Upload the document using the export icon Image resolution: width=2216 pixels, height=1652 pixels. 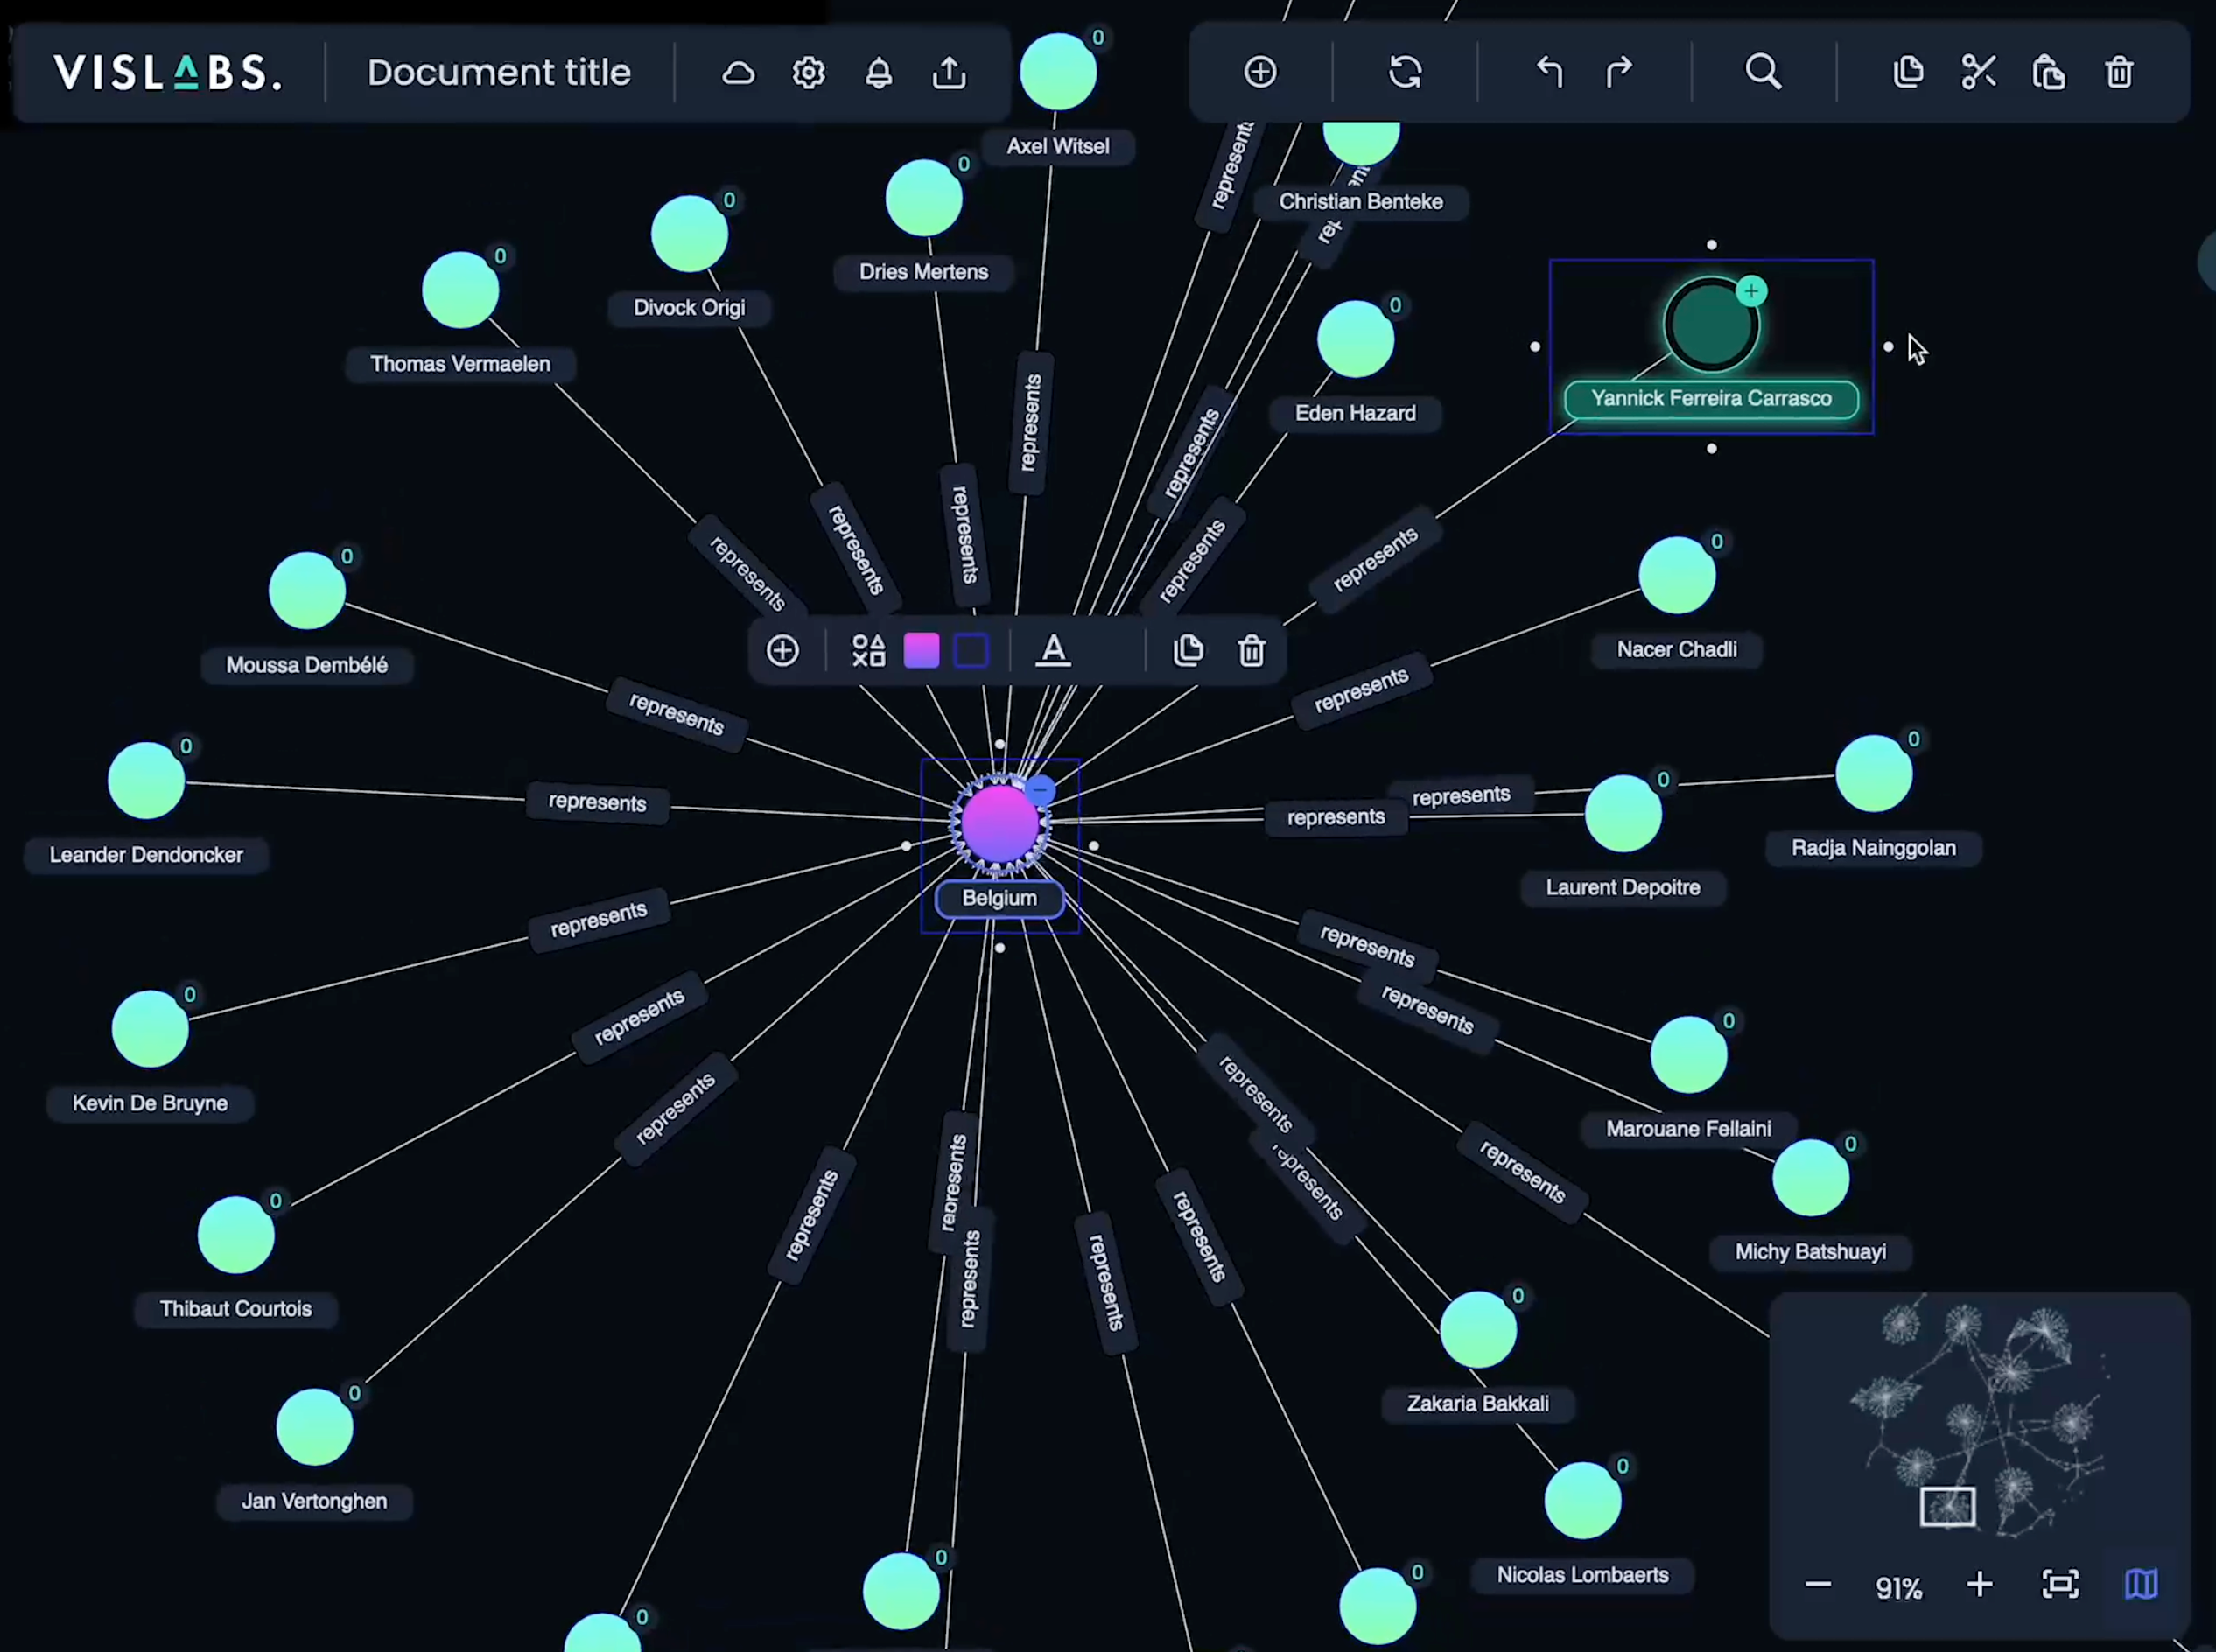(x=948, y=72)
